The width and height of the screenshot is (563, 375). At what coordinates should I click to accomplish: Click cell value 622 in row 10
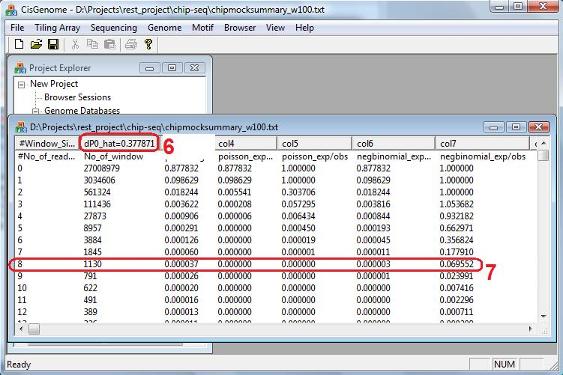point(90,288)
